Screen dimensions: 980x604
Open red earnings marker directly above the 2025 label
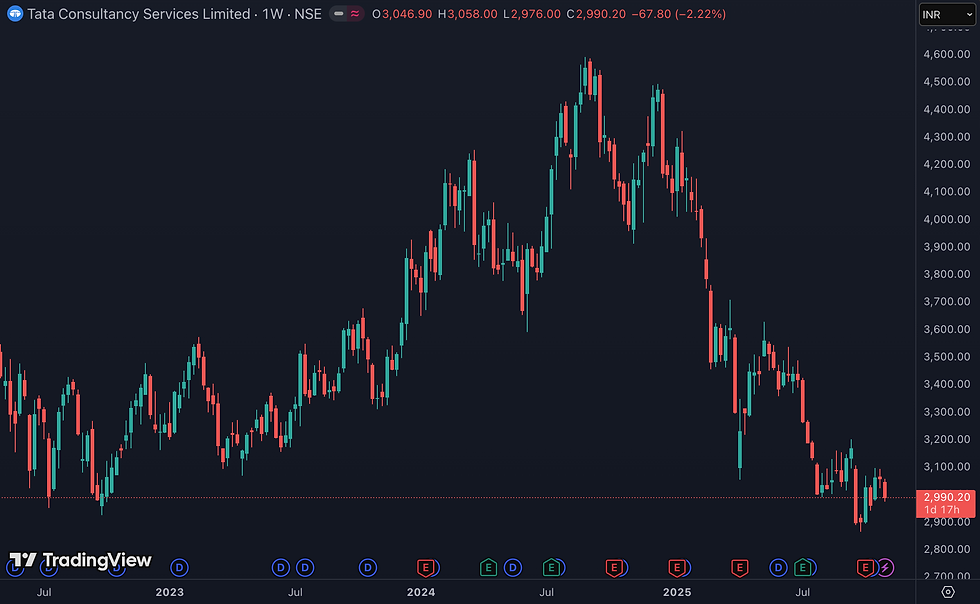pos(676,568)
